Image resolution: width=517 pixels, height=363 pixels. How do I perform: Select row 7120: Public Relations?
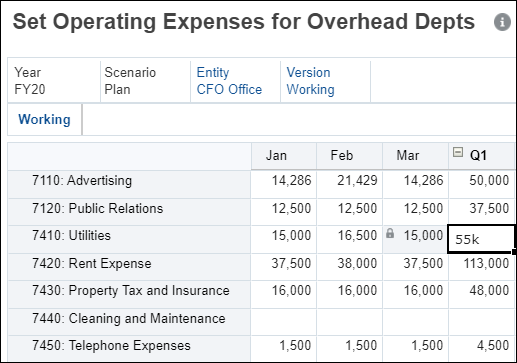[x=129, y=212]
